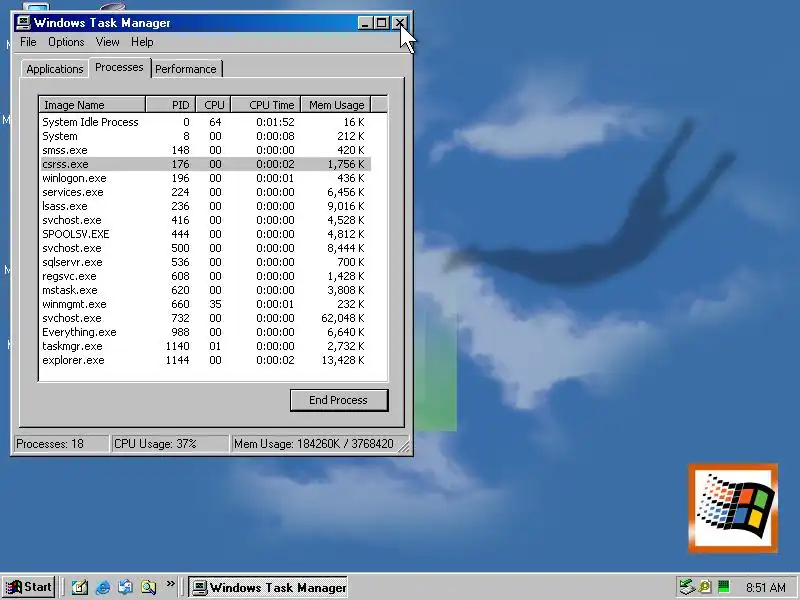Switch to the Performance tab

[186, 69]
